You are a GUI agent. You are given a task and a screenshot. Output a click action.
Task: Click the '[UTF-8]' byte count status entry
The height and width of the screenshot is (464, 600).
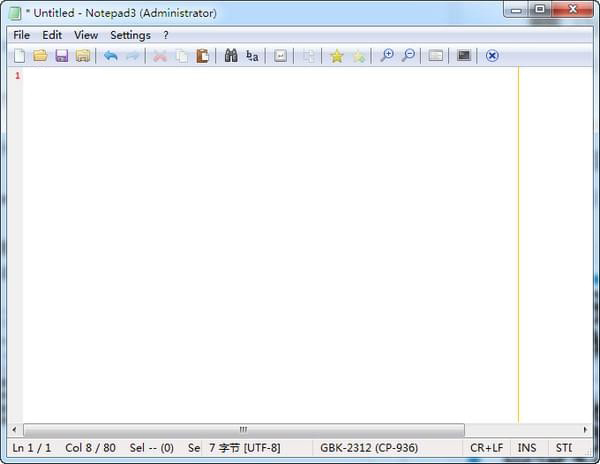pyautogui.click(x=245, y=448)
